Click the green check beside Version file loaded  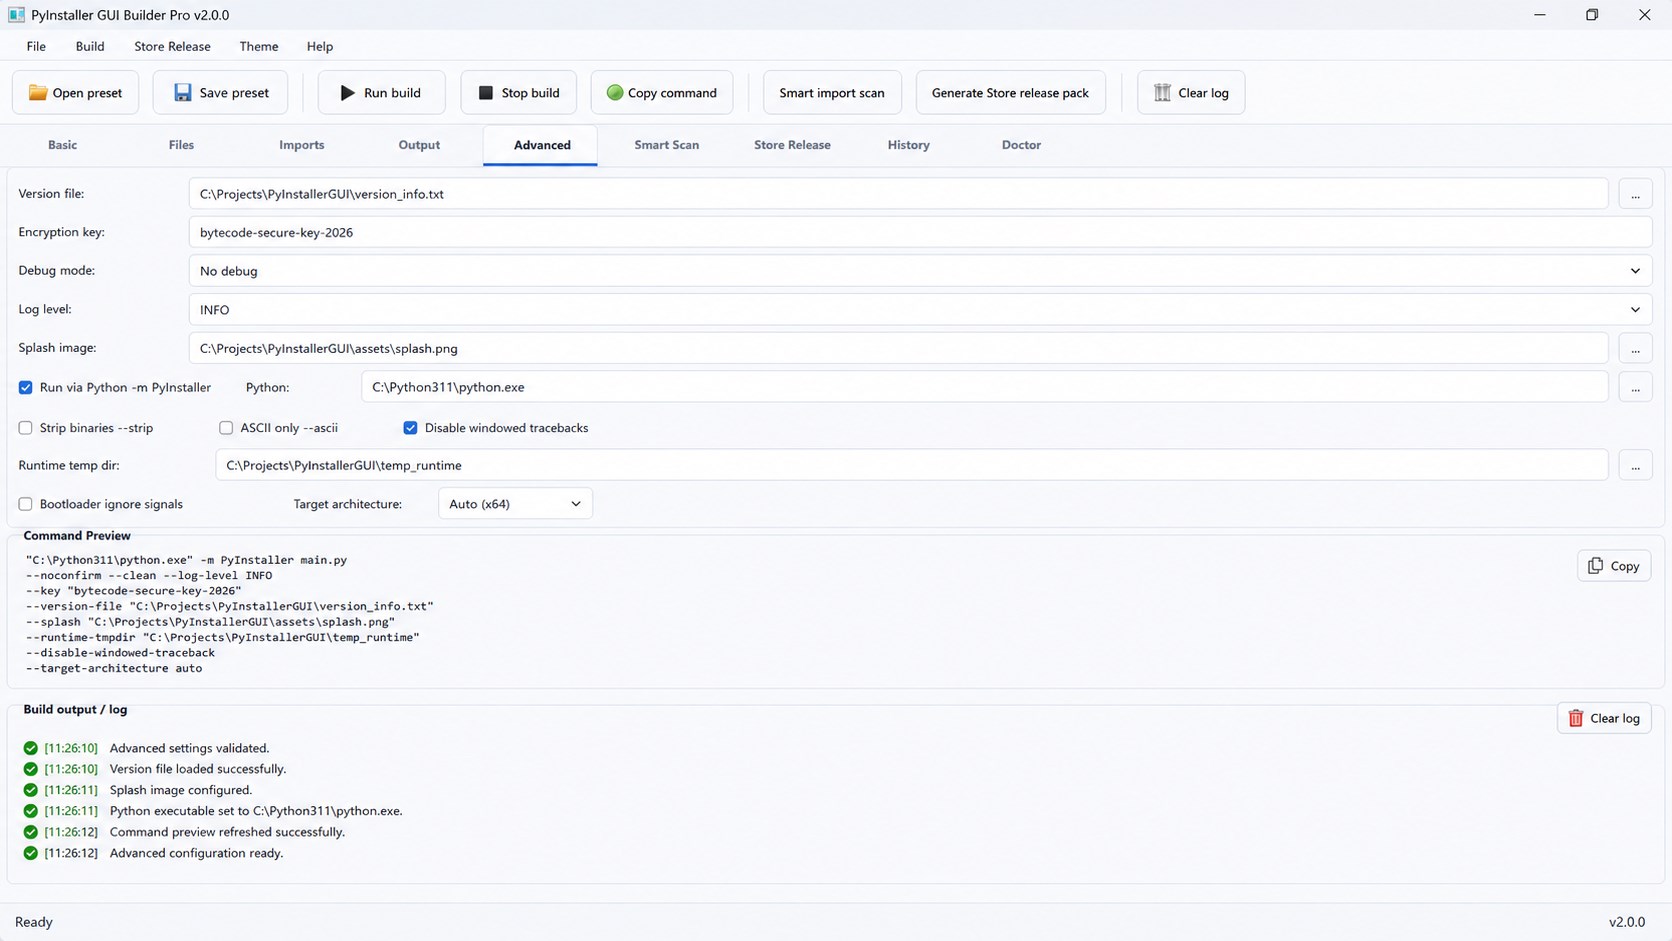[31, 769]
